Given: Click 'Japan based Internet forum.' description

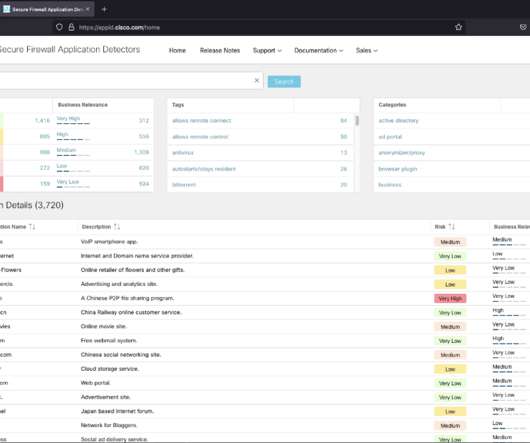Looking at the screenshot, I should pyautogui.click(x=117, y=411).
